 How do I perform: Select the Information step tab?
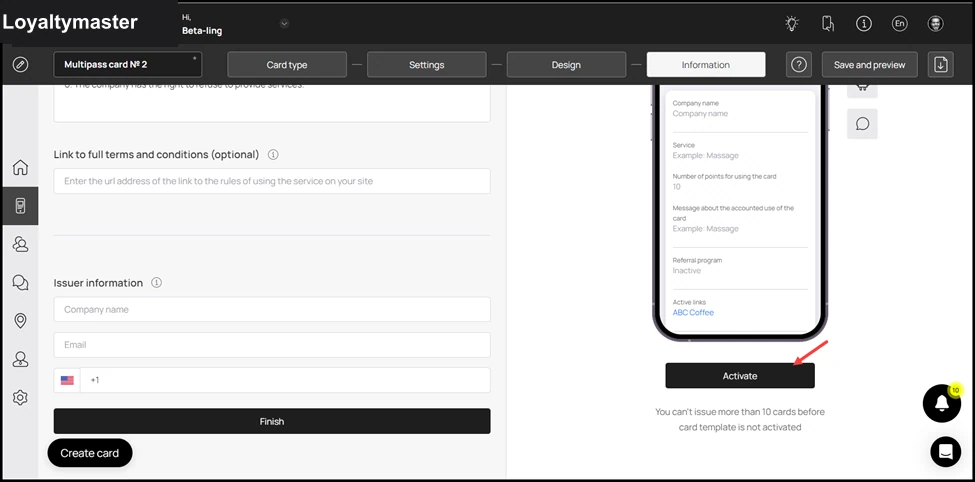pos(706,65)
